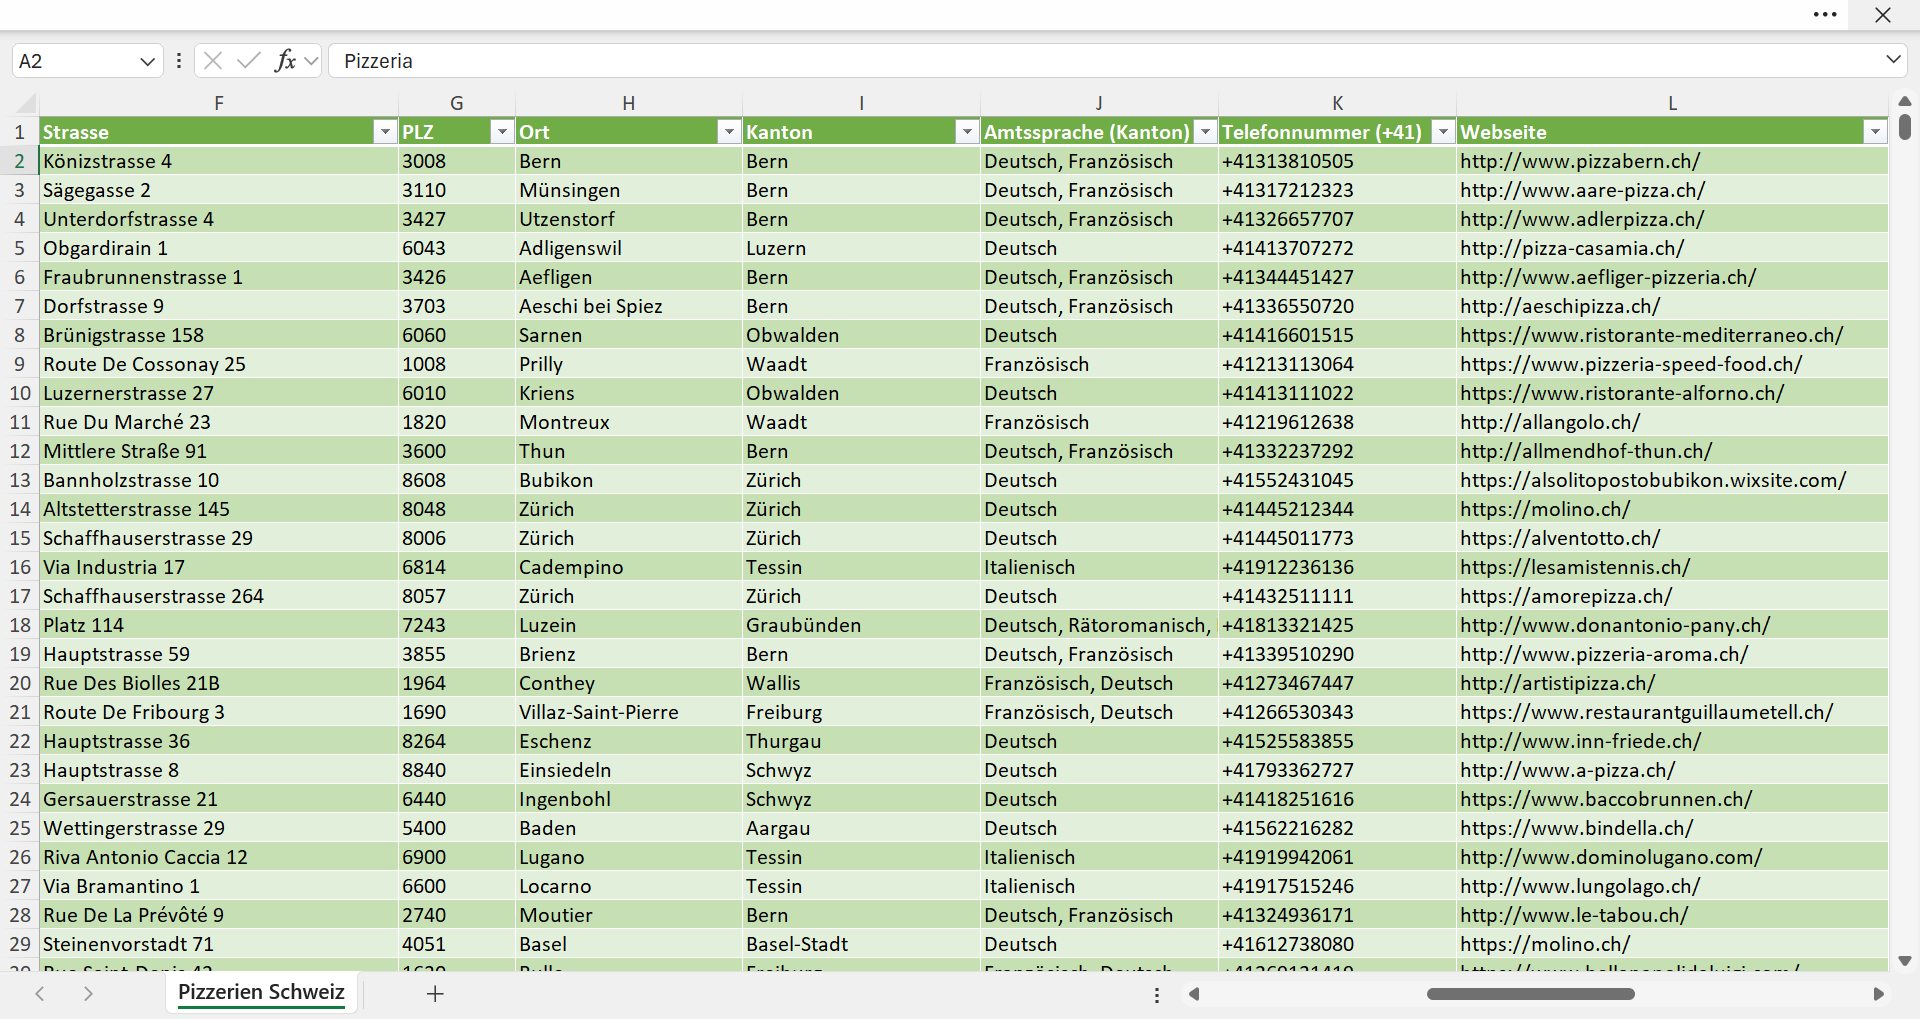Close the window with X button
The height and width of the screenshot is (1019, 1920).
pyautogui.click(x=1883, y=15)
